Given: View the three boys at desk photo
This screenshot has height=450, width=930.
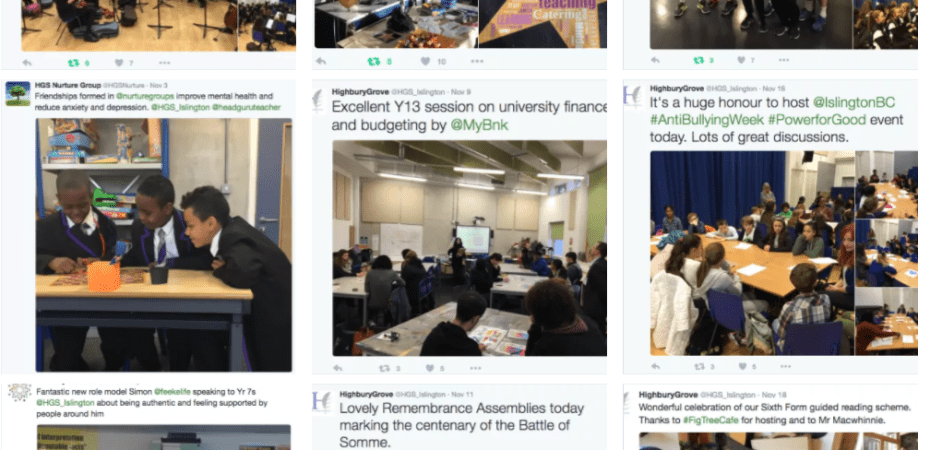Looking at the screenshot, I should point(164,245).
